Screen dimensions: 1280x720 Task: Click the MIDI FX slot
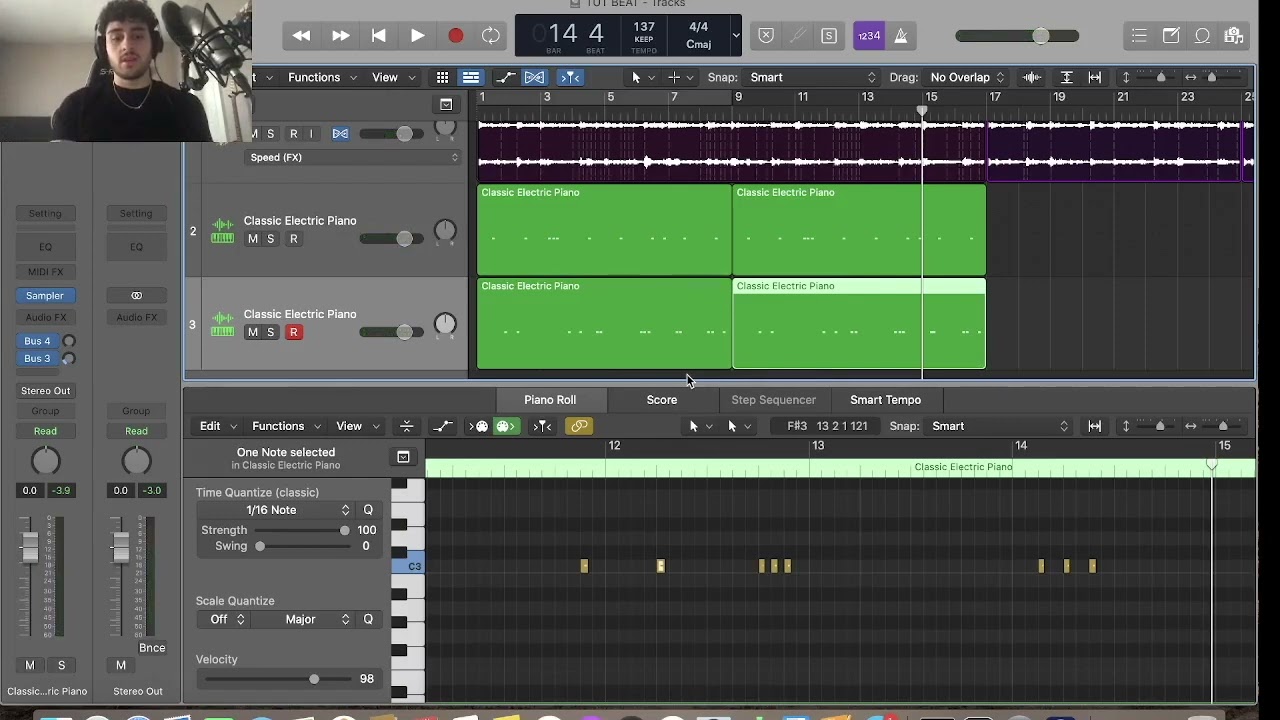[x=45, y=272]
